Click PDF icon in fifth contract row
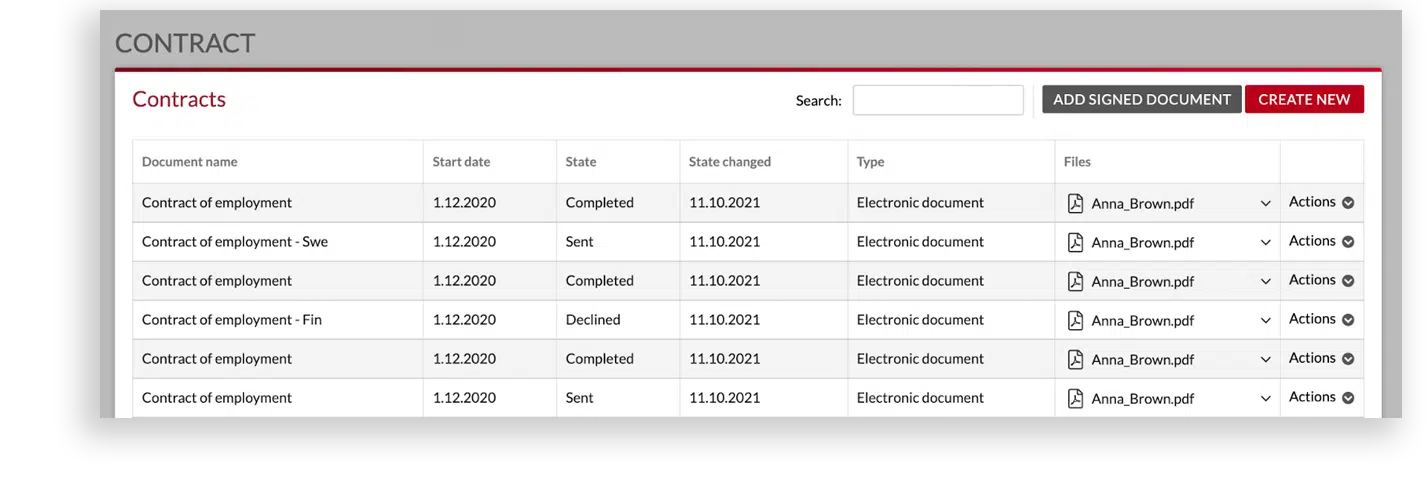1427x501 pixels. tap(1075, 359)
